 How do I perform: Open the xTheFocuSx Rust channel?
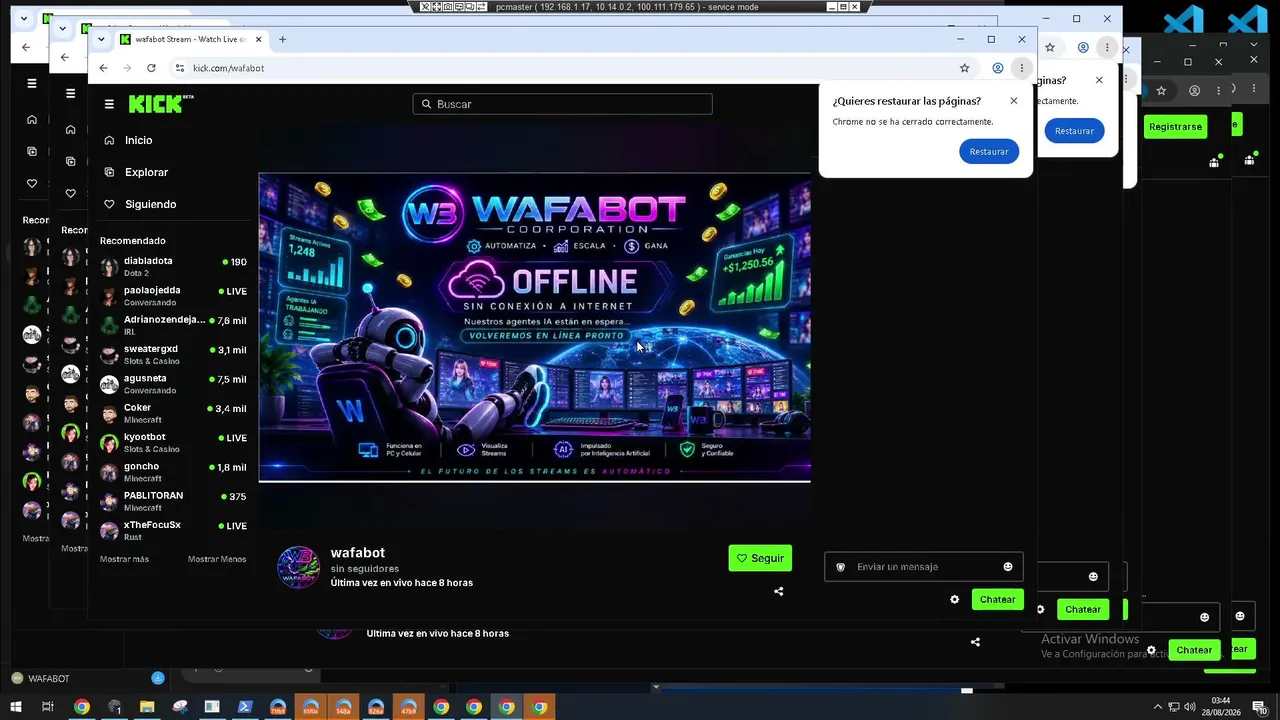[173, 530]
